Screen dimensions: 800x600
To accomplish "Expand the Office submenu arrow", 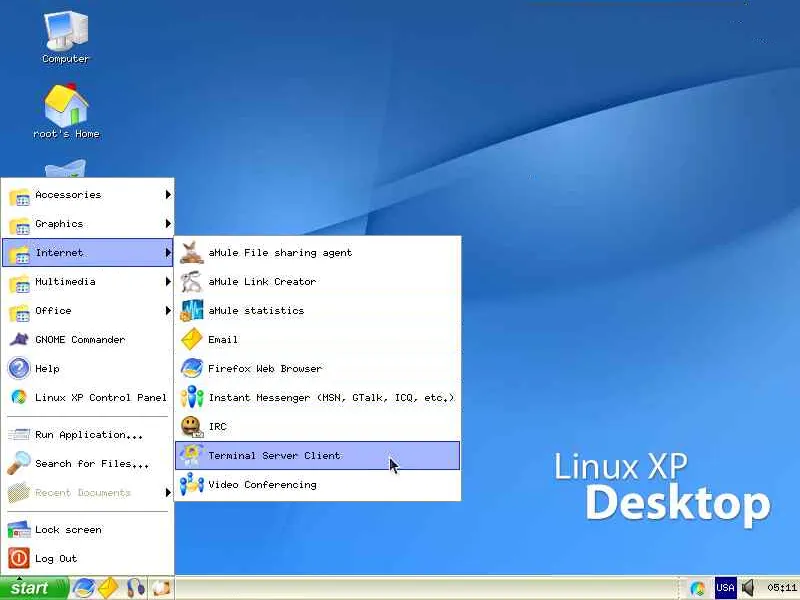I will coord(168,311).
